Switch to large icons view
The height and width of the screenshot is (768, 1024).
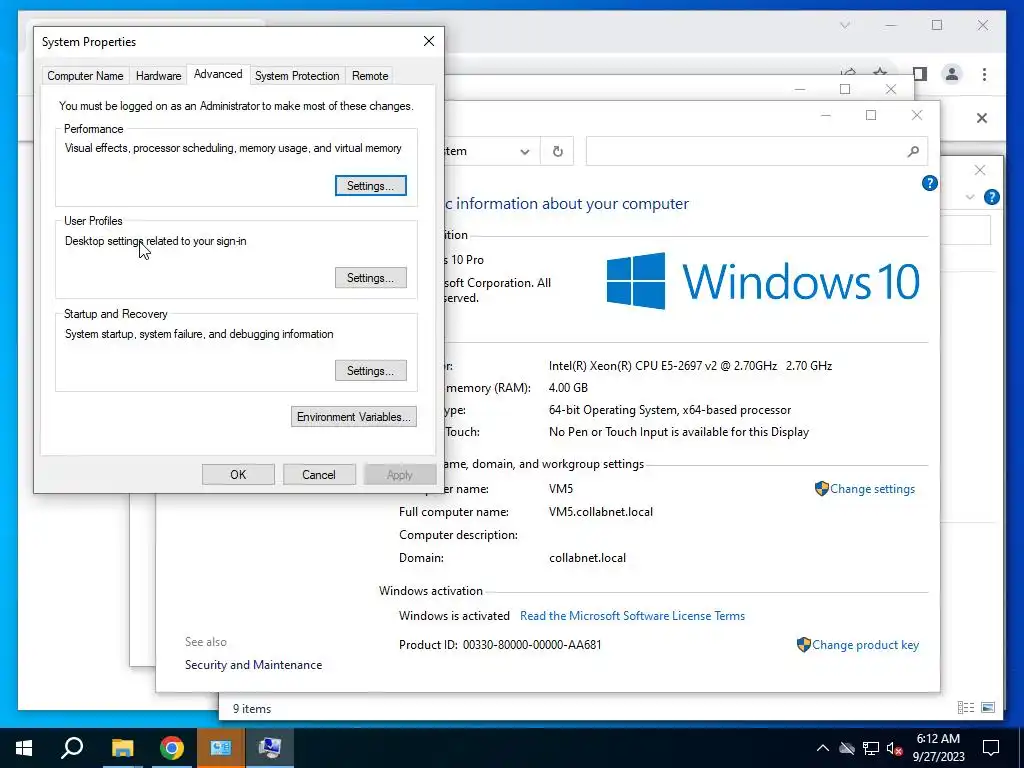point(988,707)
